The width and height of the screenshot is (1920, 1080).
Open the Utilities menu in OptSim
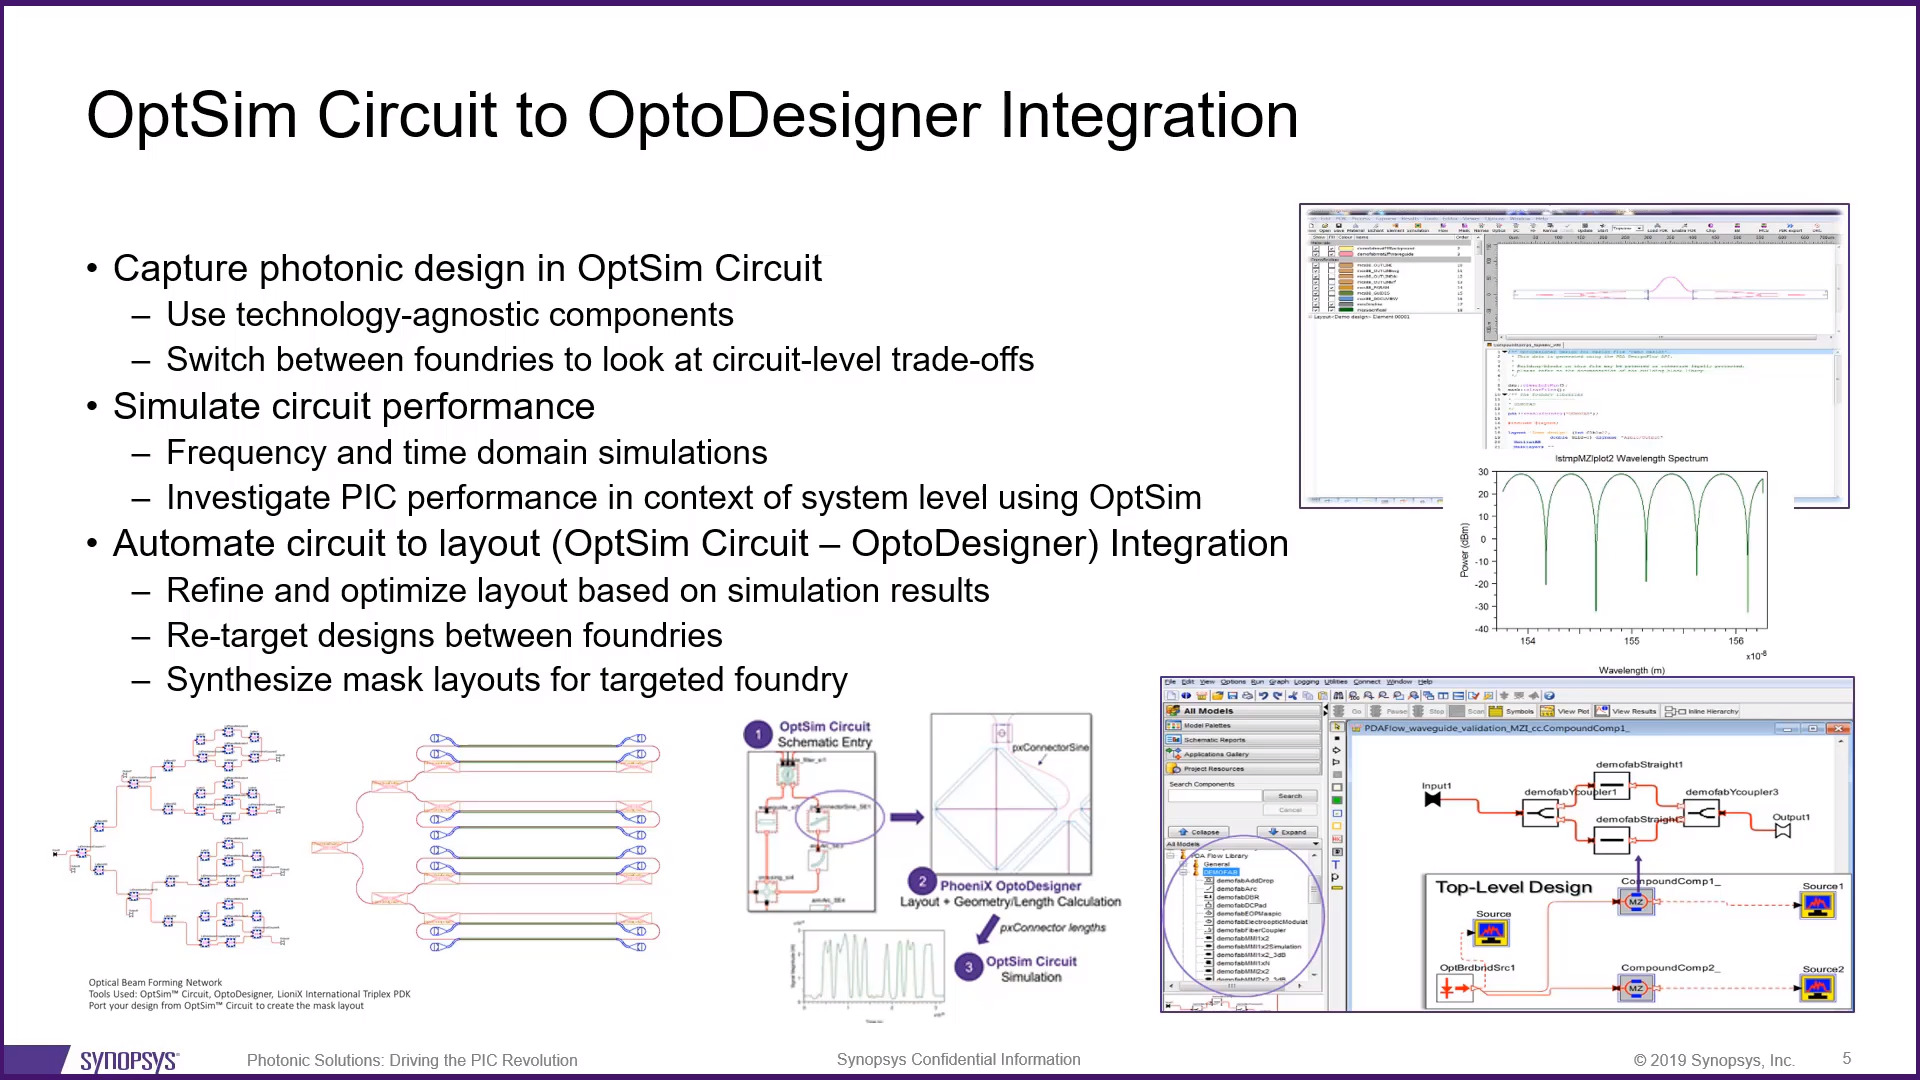(1336, 682)
